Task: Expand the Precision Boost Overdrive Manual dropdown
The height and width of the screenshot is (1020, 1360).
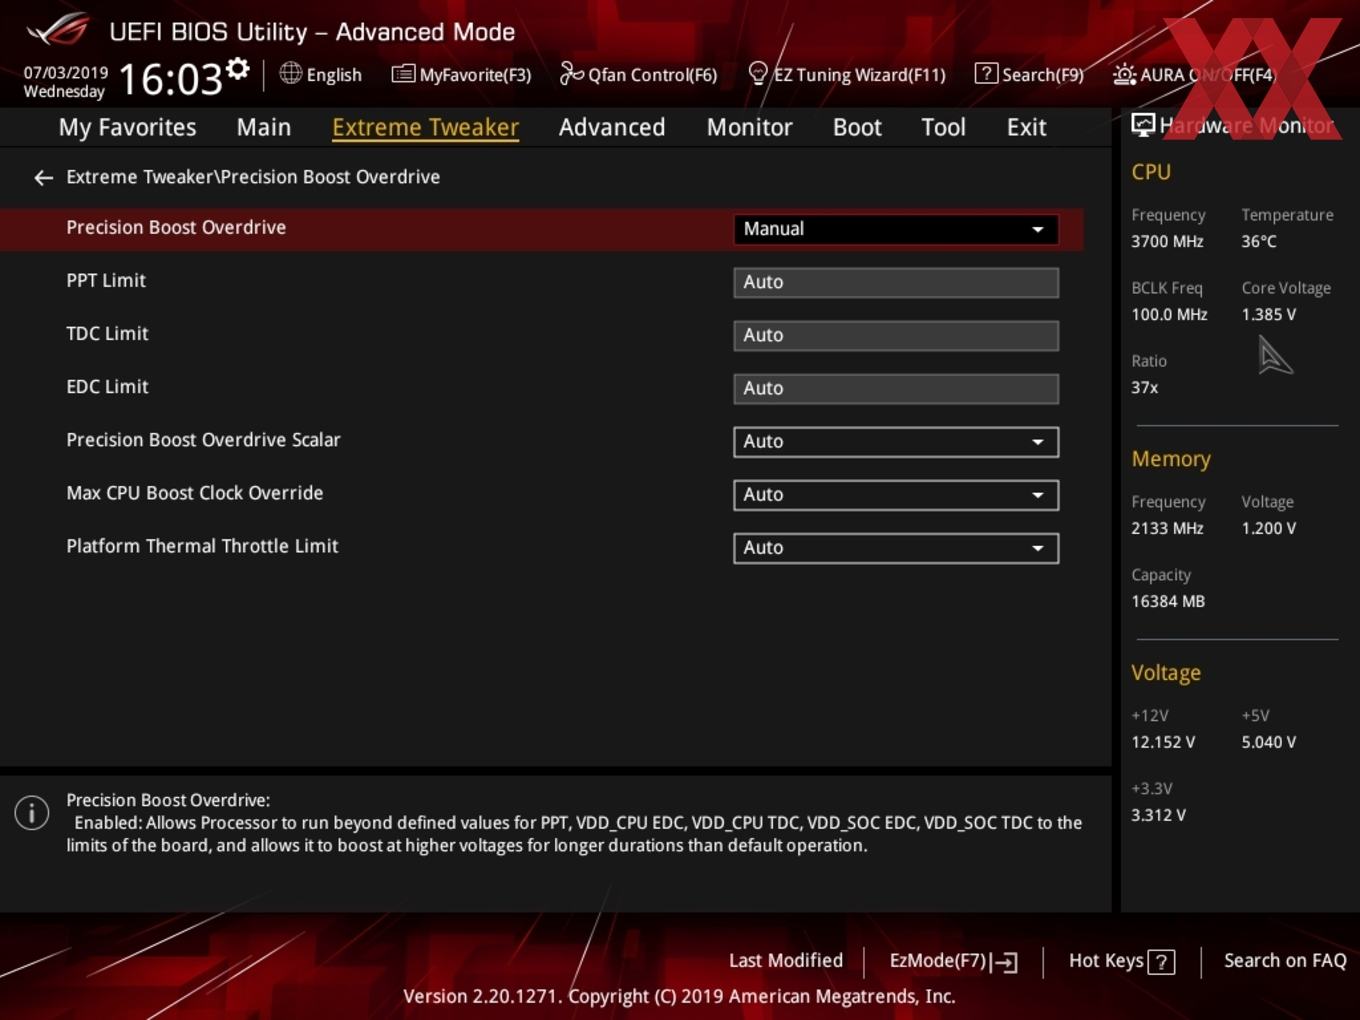Action: click(x=896, y=229)
